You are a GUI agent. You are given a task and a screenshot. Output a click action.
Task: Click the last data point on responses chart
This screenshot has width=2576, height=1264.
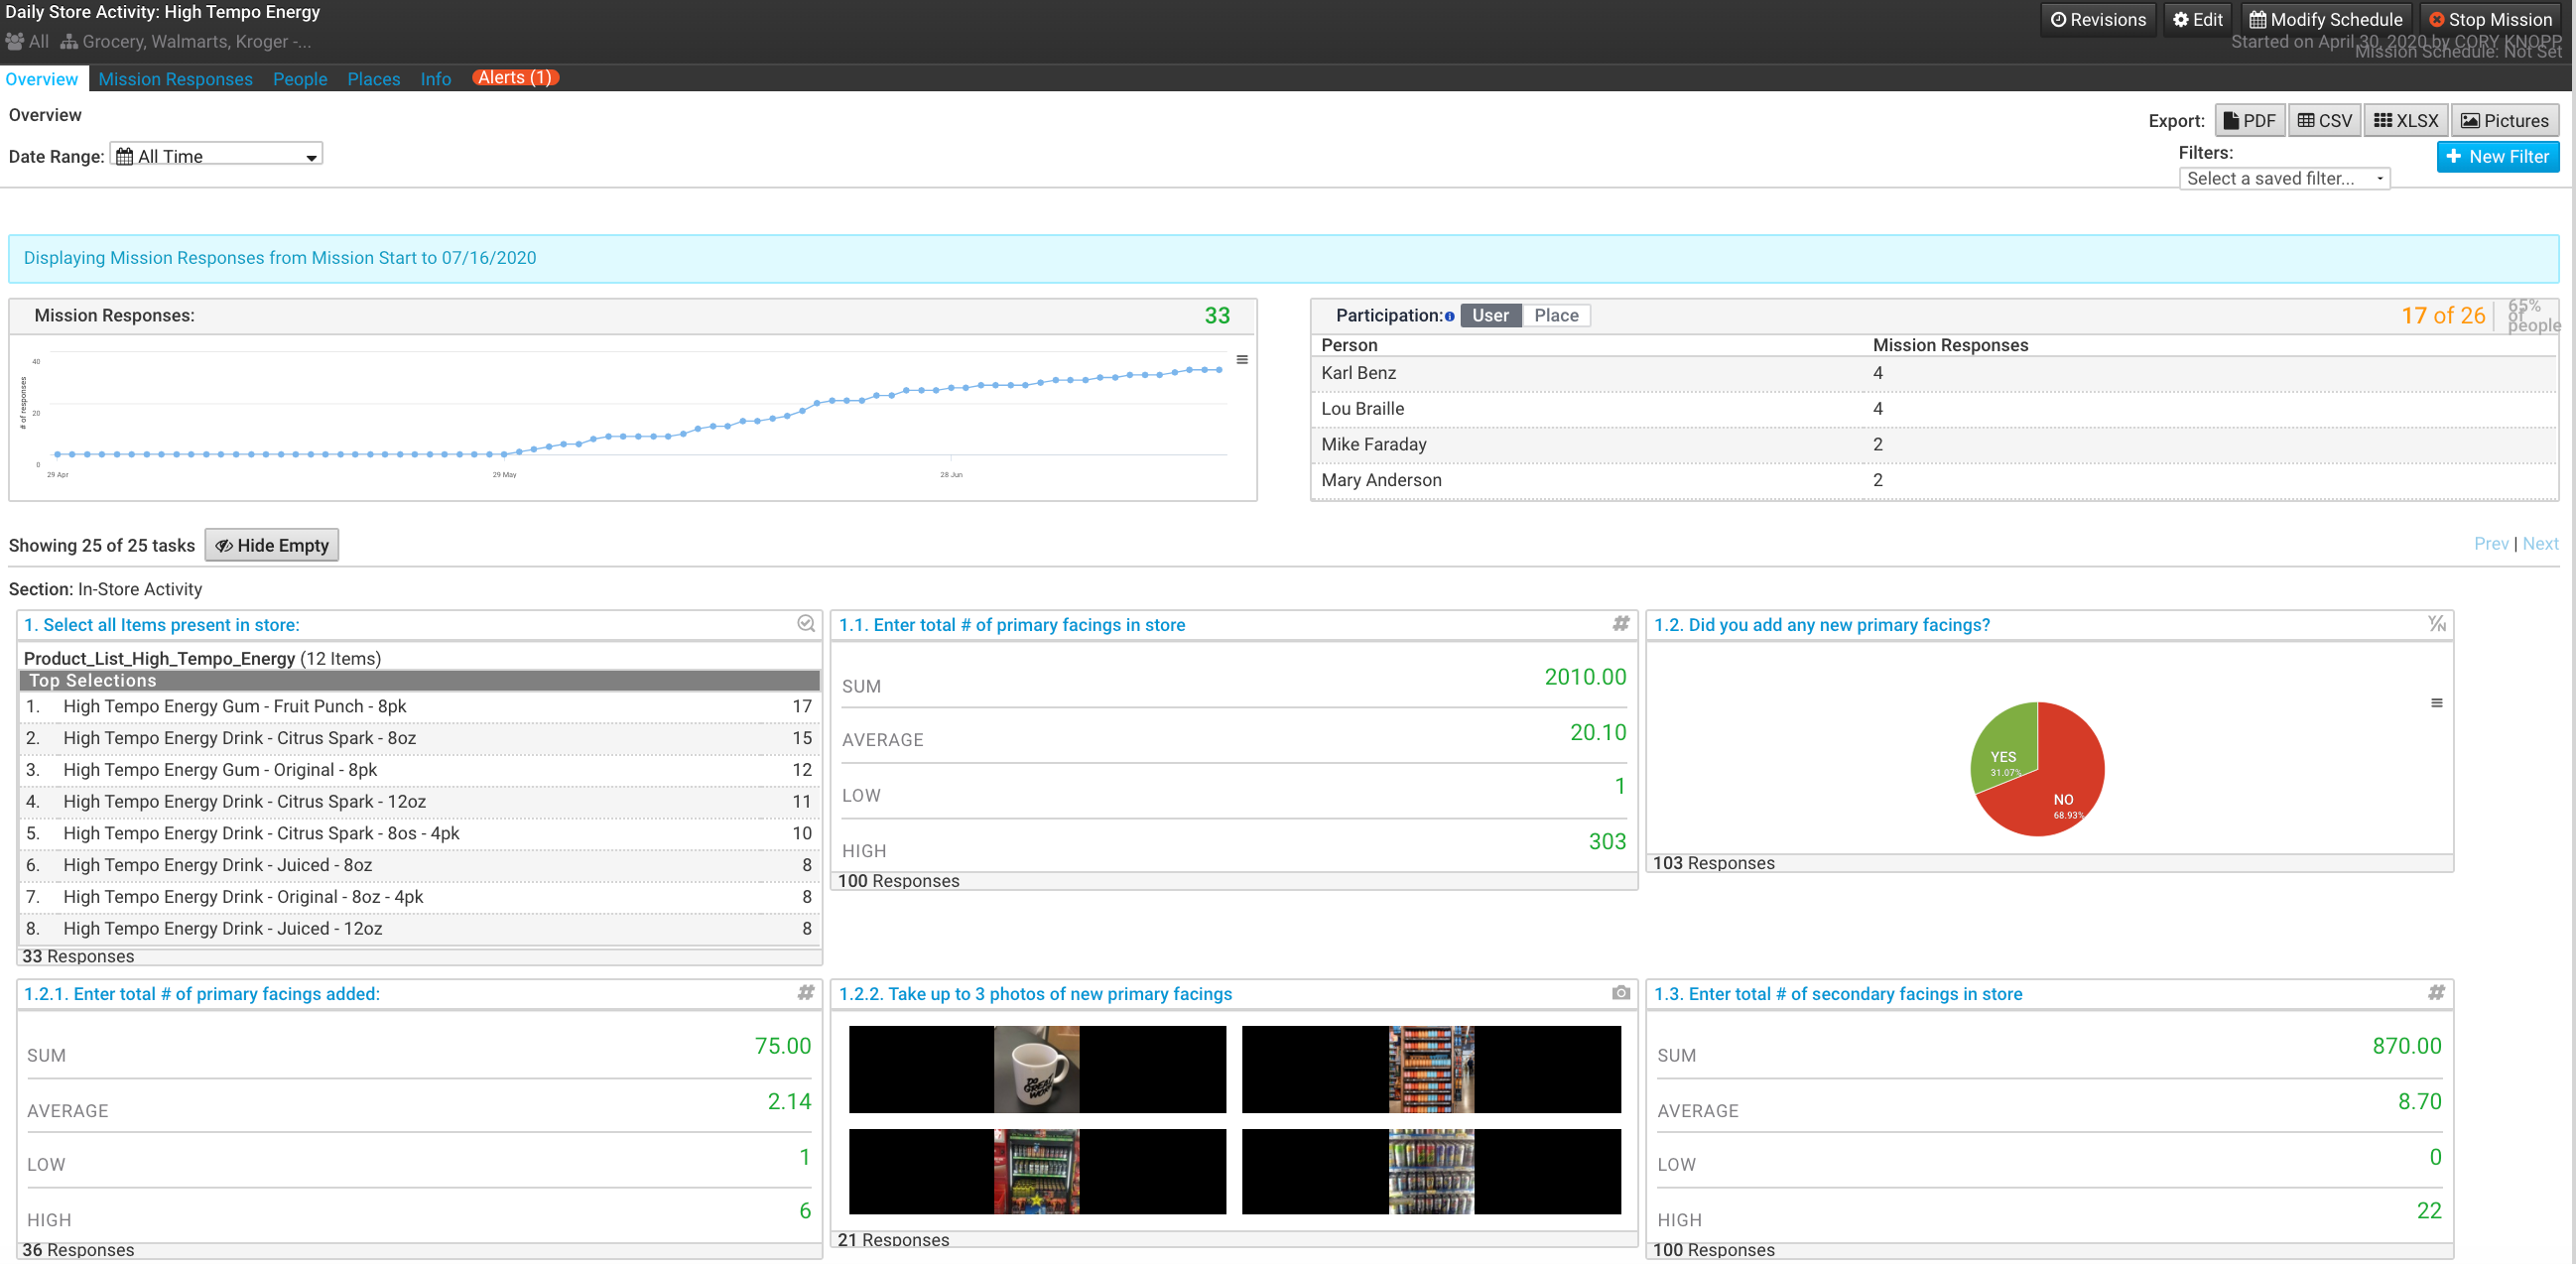(x=1219, y=370)
